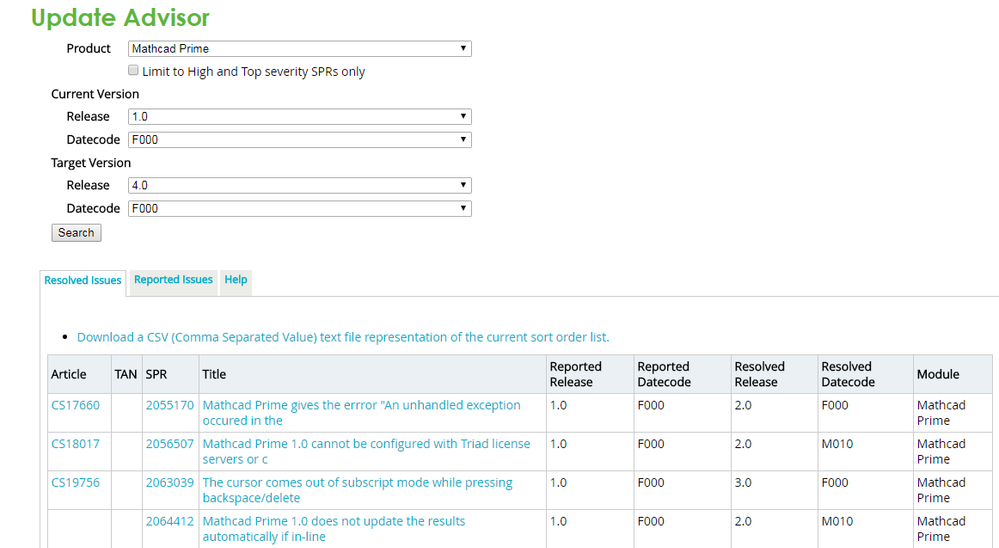Switch to the Resolved Issues tab
This screenshot has width=999, height=548.
[x=83, y=281]
